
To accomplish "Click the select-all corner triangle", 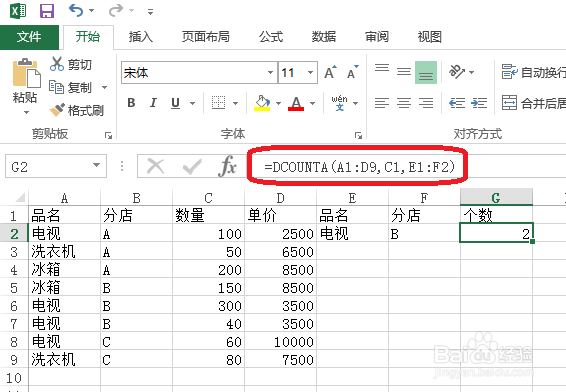I will [x=19, y=197].
